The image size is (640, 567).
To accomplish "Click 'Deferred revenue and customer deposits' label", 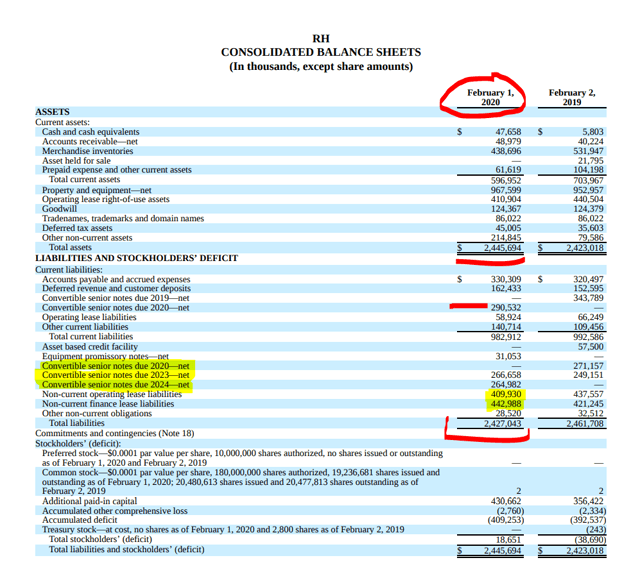I will click(116, 288).
